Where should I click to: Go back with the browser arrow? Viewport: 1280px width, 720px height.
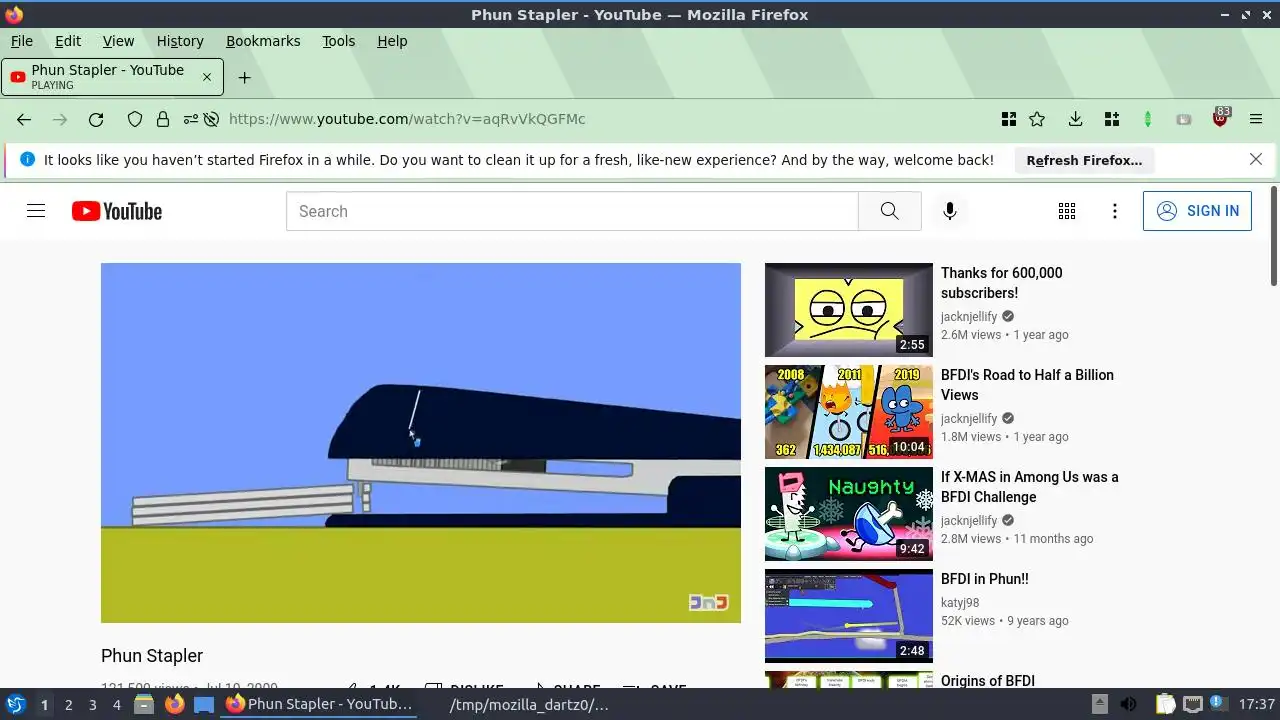24,119
